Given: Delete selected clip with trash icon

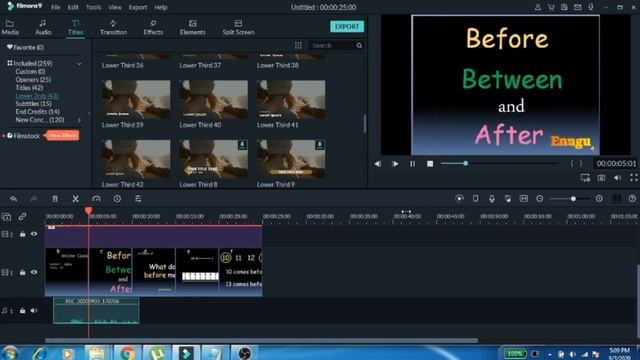Looking at the screenshot, I should tap(55, 199).
